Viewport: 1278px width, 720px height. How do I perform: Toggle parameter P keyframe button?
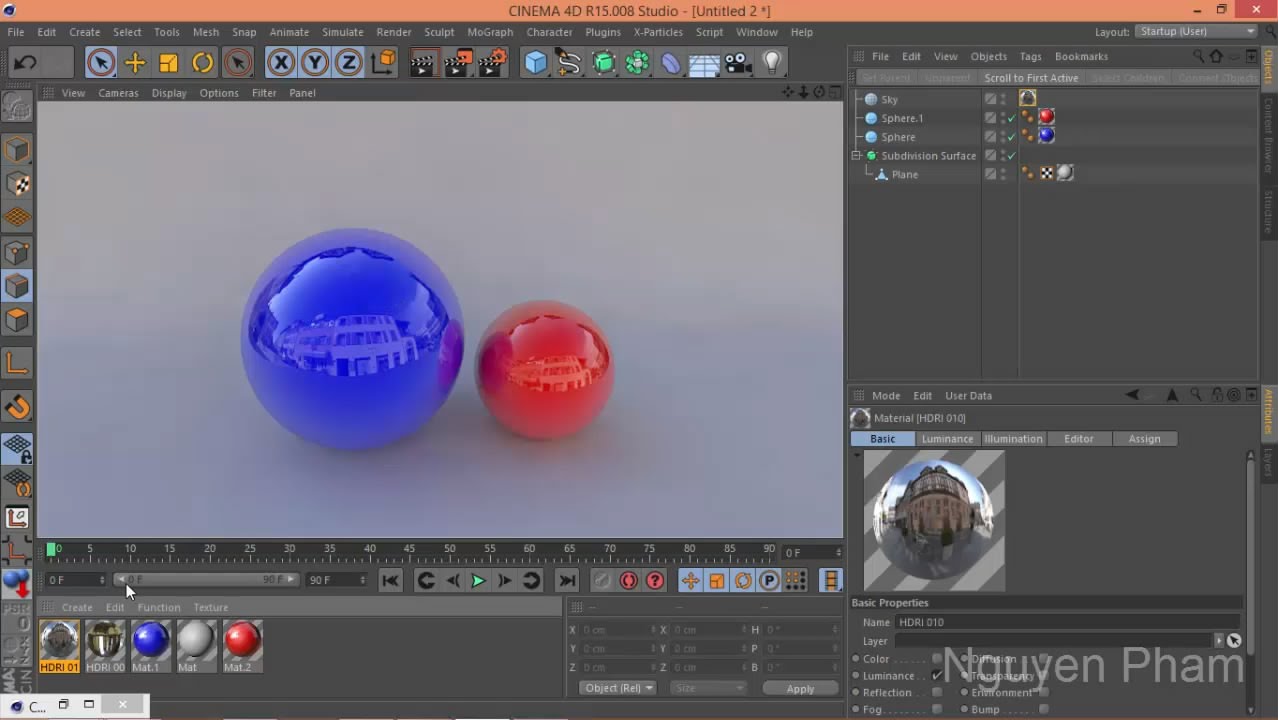(769, 580)
